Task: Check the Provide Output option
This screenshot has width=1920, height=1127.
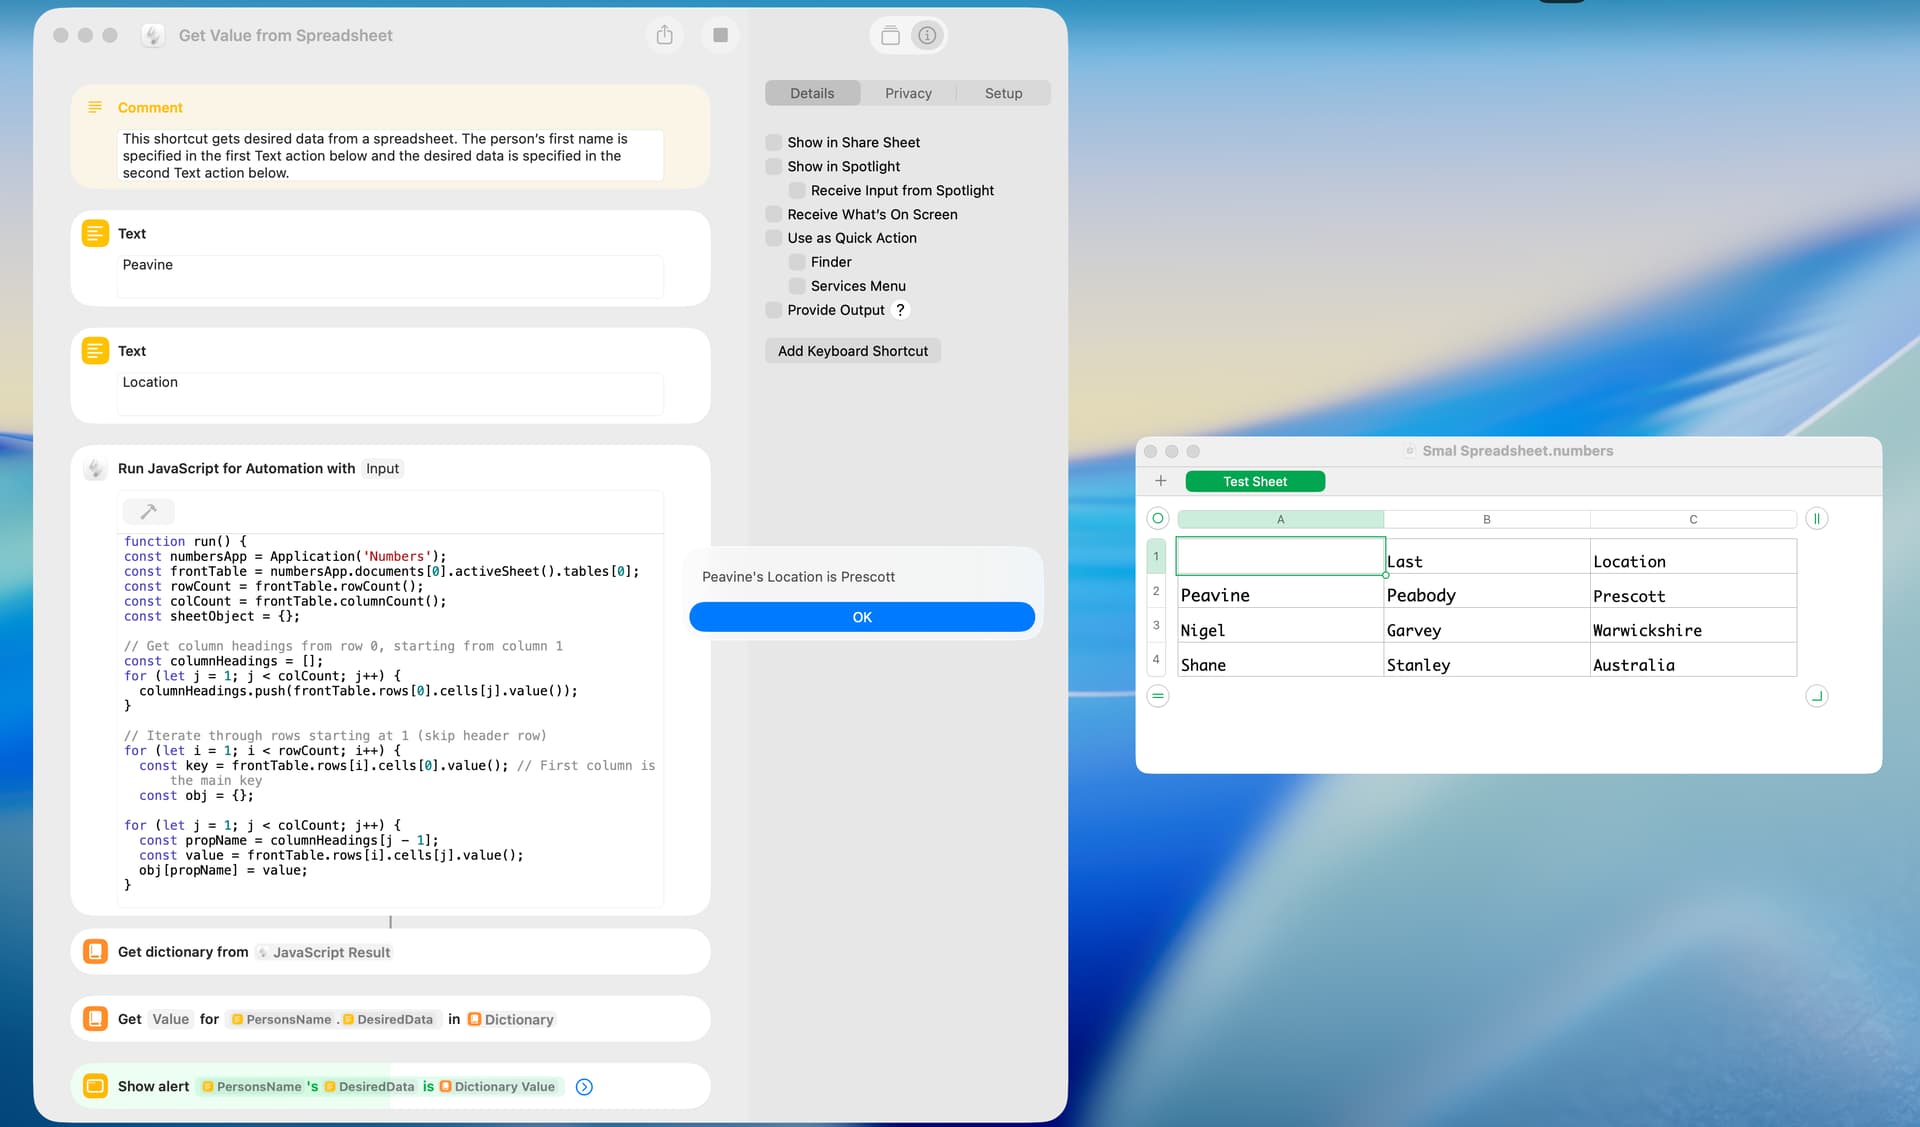Action: click(x=774, y=310)
